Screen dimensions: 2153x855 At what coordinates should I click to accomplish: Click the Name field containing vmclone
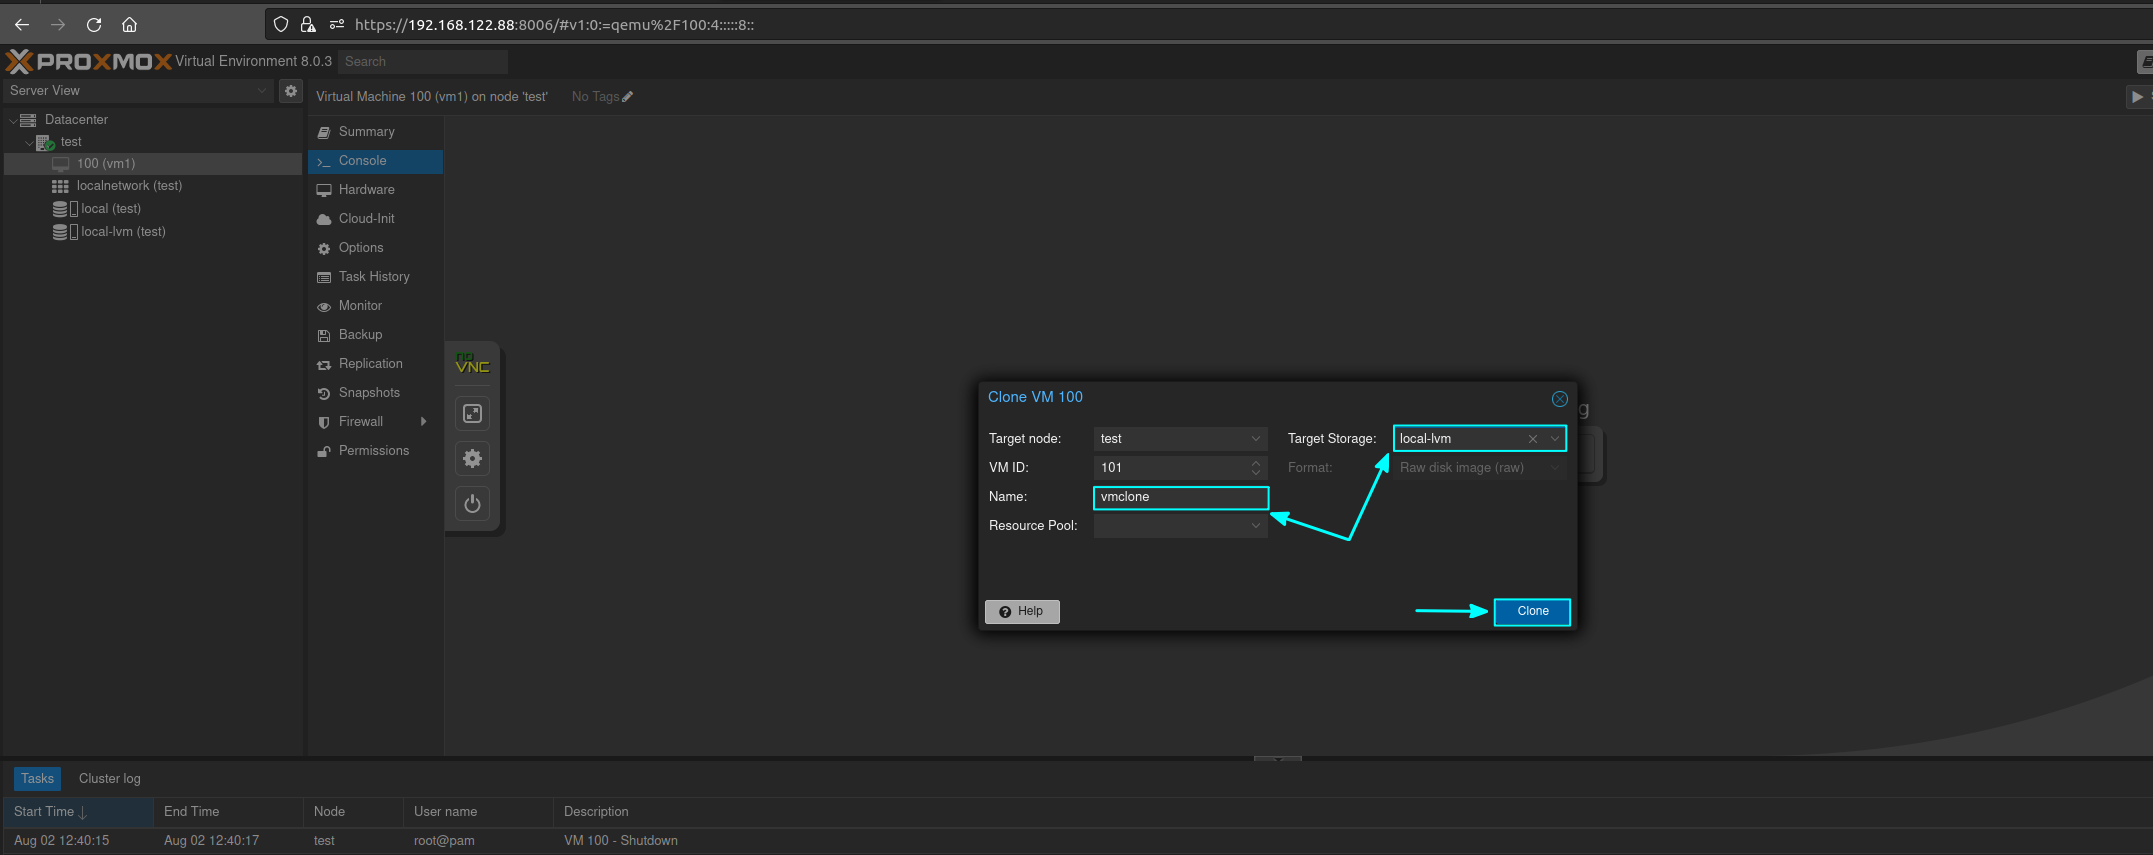(x=1181, y=497)
